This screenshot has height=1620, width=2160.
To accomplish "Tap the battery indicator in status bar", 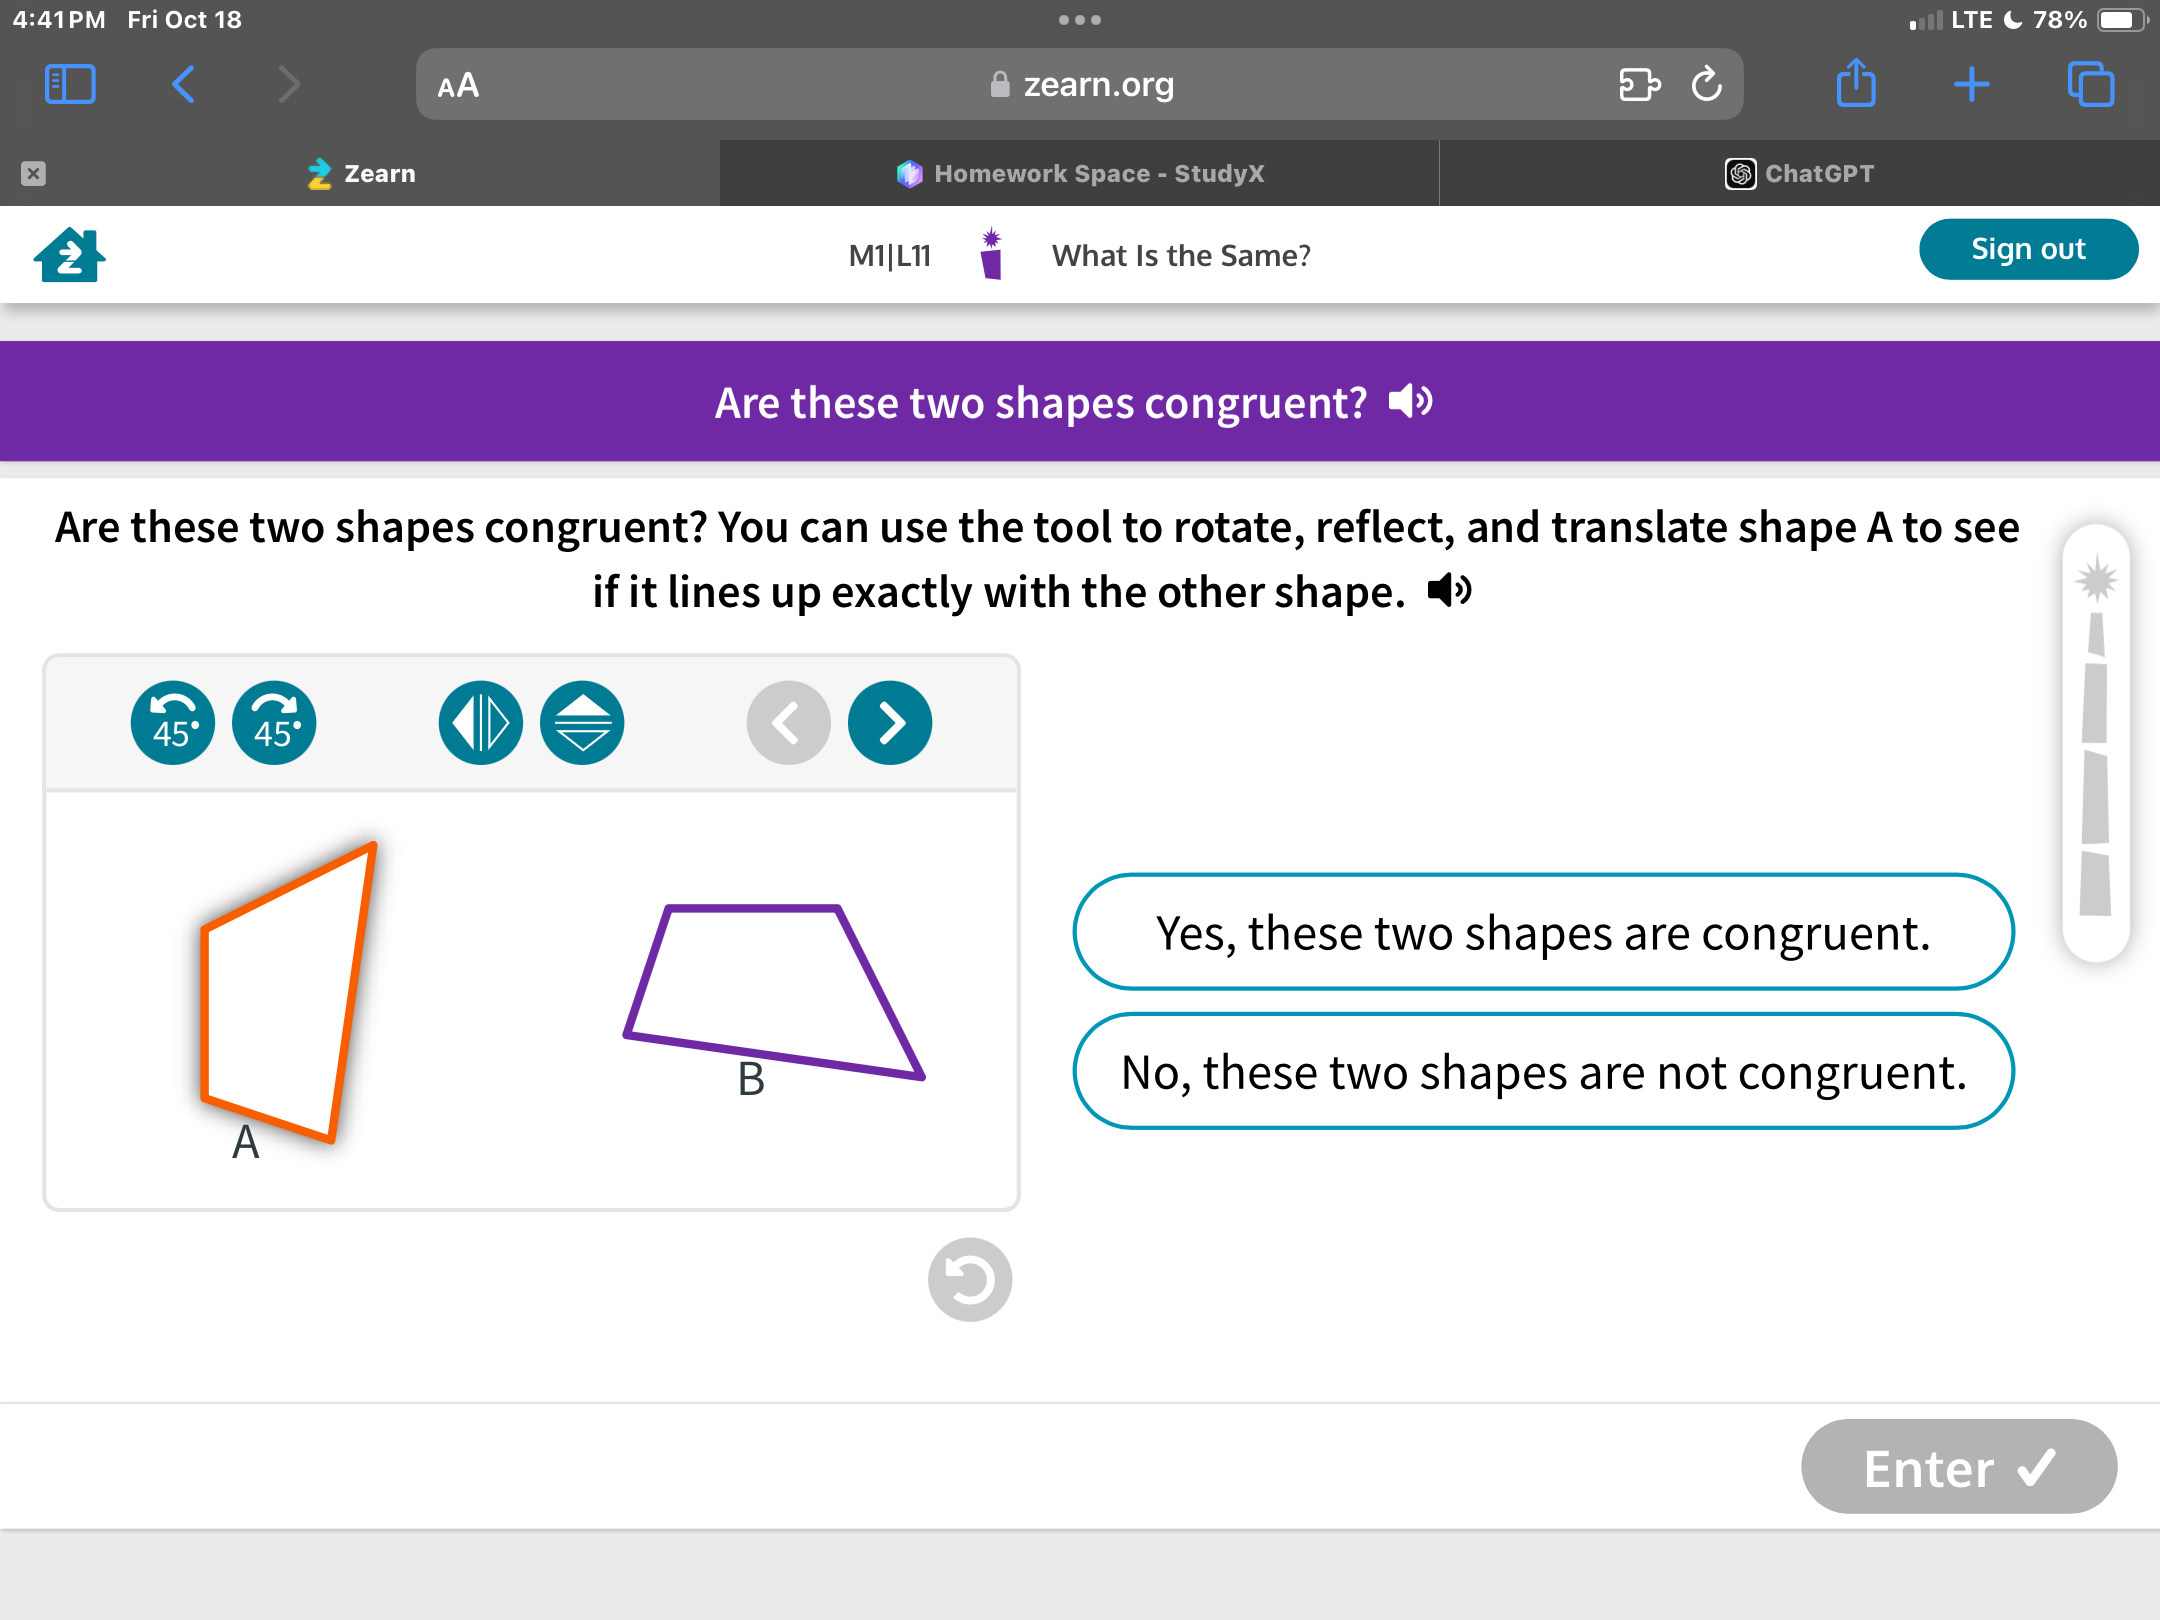I will point(2120,20).
